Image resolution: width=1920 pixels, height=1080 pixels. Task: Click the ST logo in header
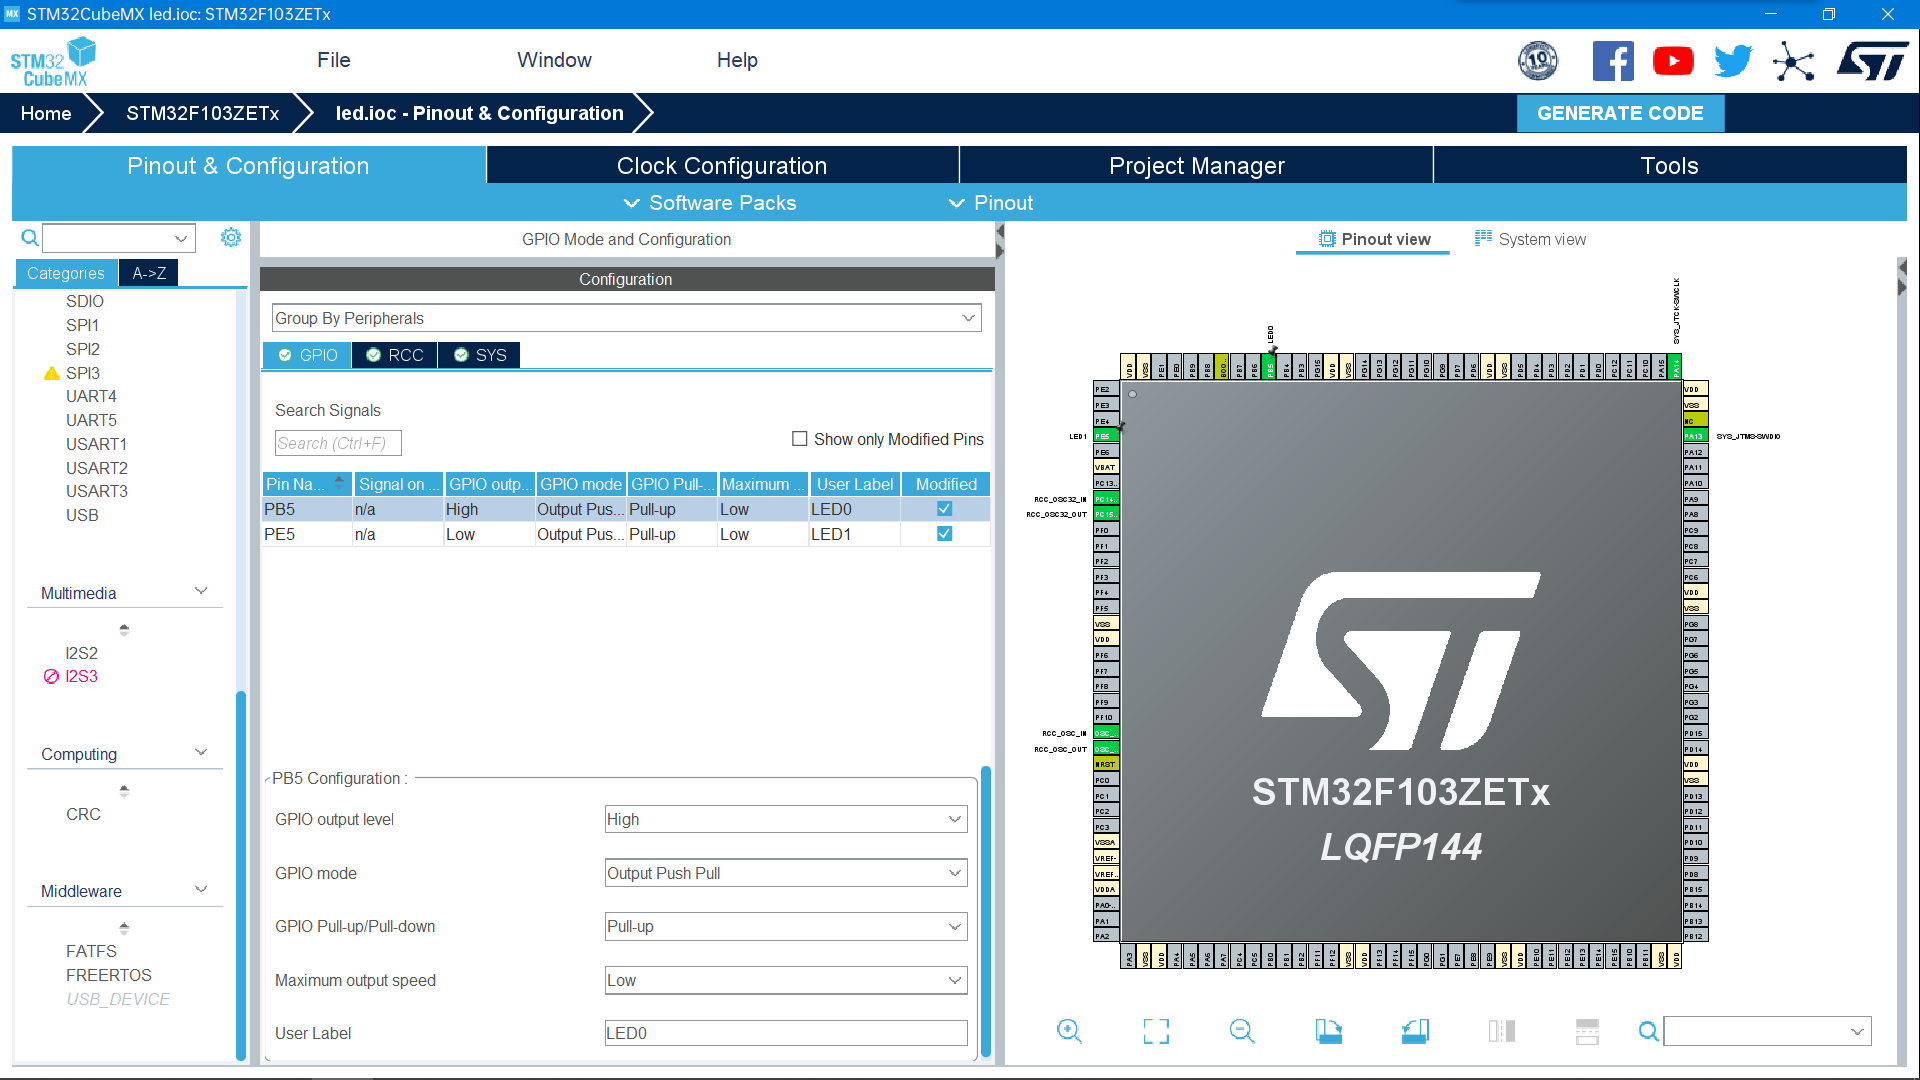coord(1872,61)
